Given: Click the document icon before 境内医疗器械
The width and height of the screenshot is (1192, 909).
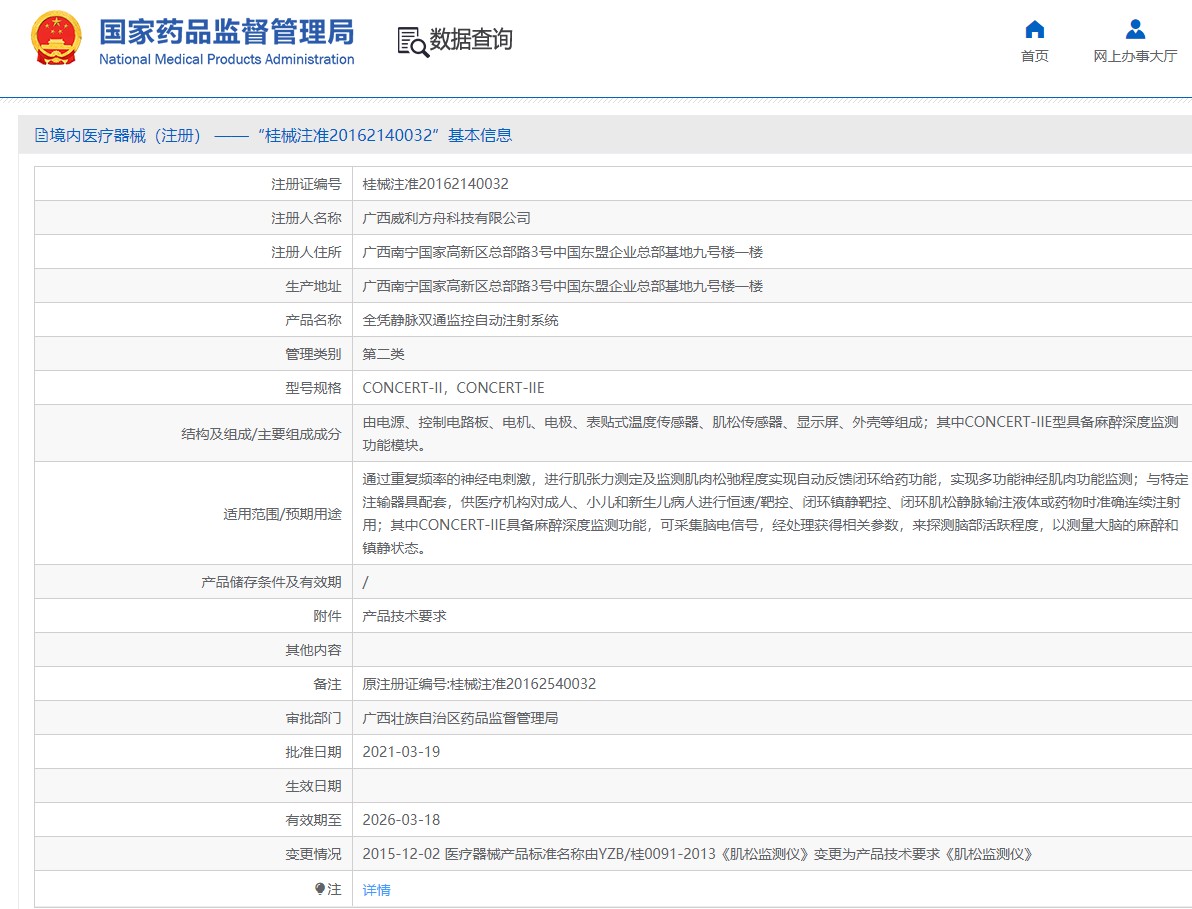Looking at the screenshot, I should point(41,135).
